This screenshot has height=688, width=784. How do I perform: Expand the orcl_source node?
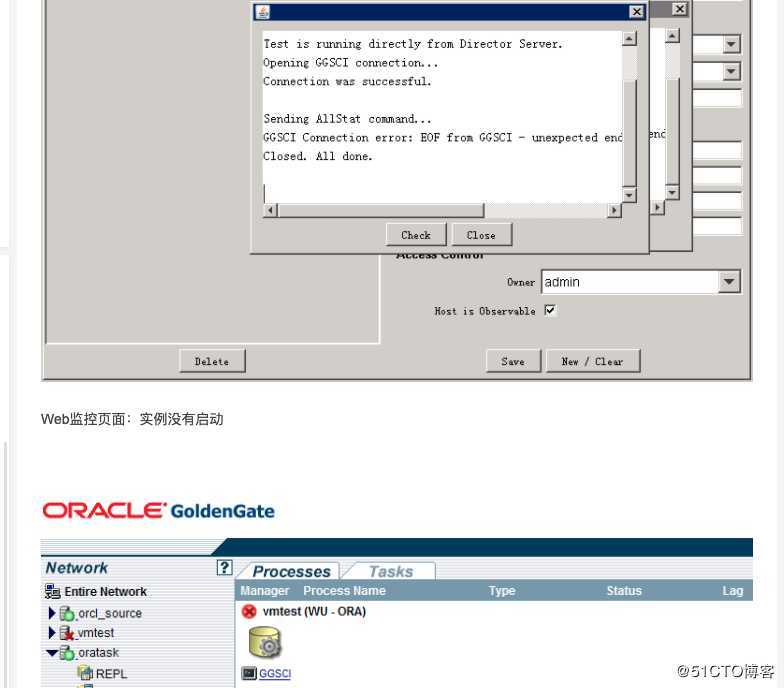click(52, 613)
